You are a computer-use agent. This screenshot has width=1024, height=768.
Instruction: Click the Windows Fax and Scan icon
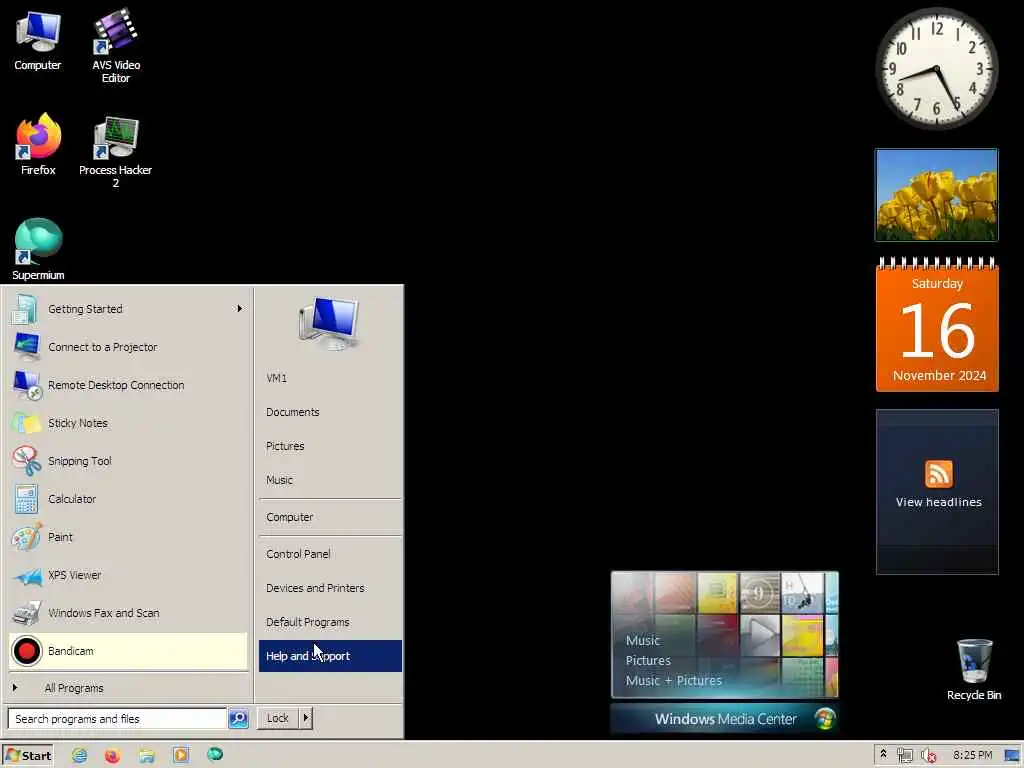[x=26, y=613]
